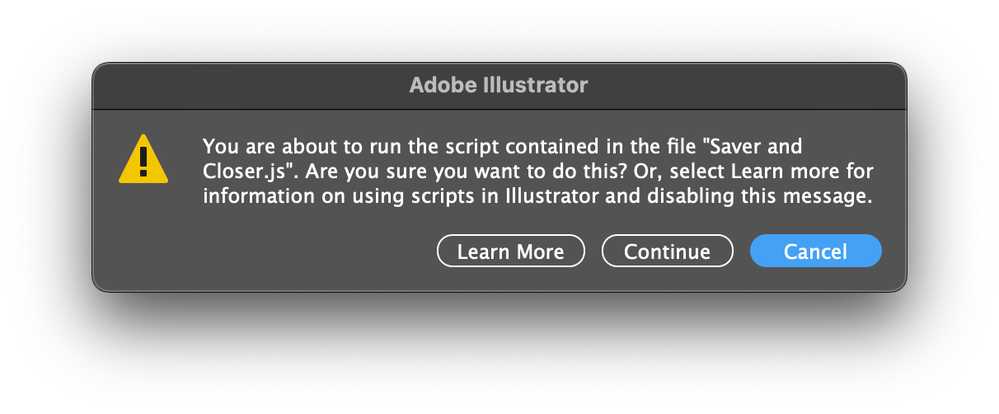Screen dimensions: 999x414
Task: Click the black background below the dialog
Action: coord(498,350)
